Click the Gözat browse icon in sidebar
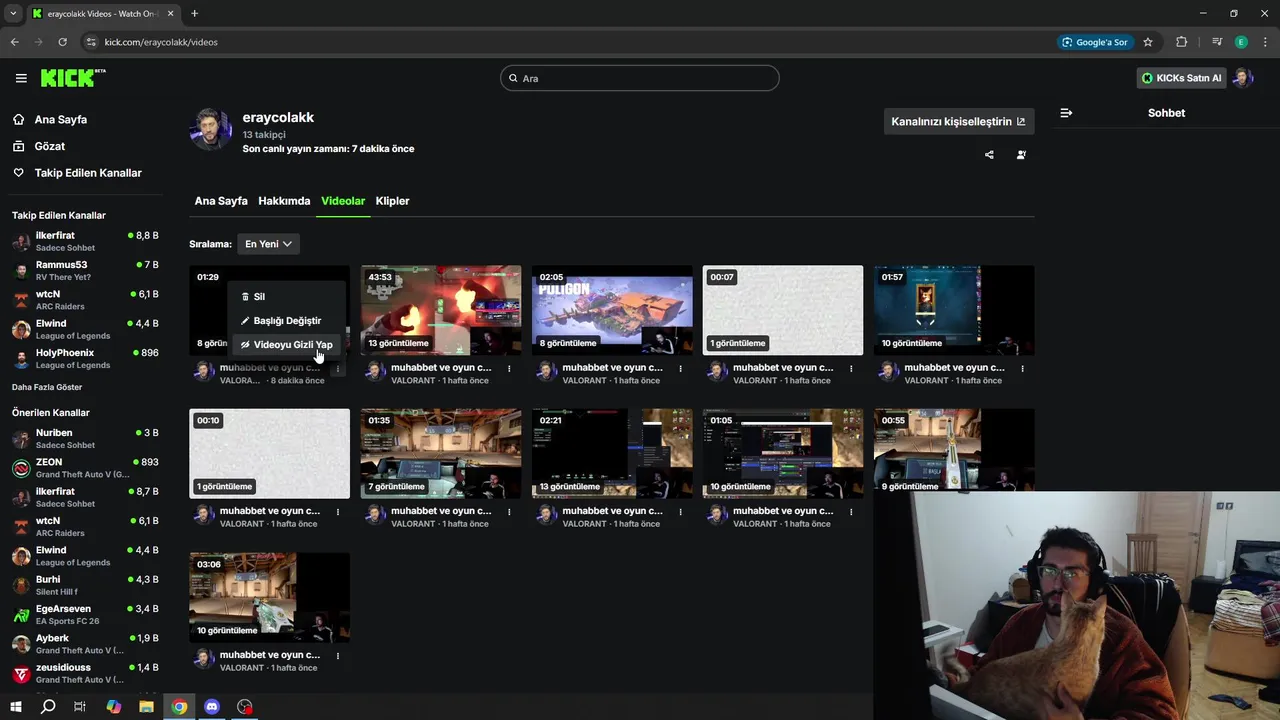This screenshot has height=720, width=1280. [x=19, y=146]
